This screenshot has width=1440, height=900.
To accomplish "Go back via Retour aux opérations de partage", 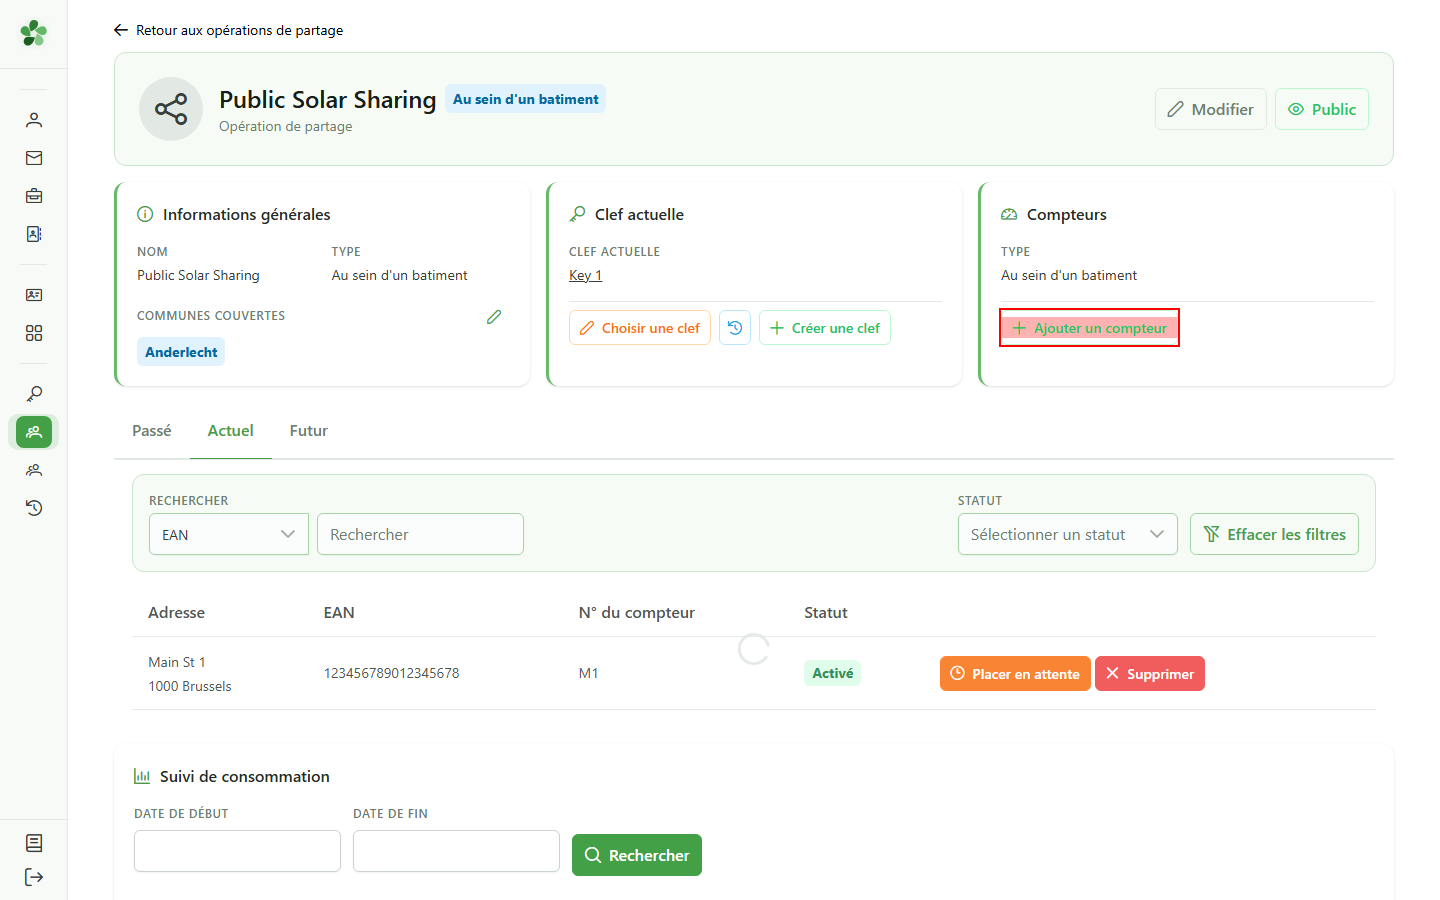I will tap(229, 30).
